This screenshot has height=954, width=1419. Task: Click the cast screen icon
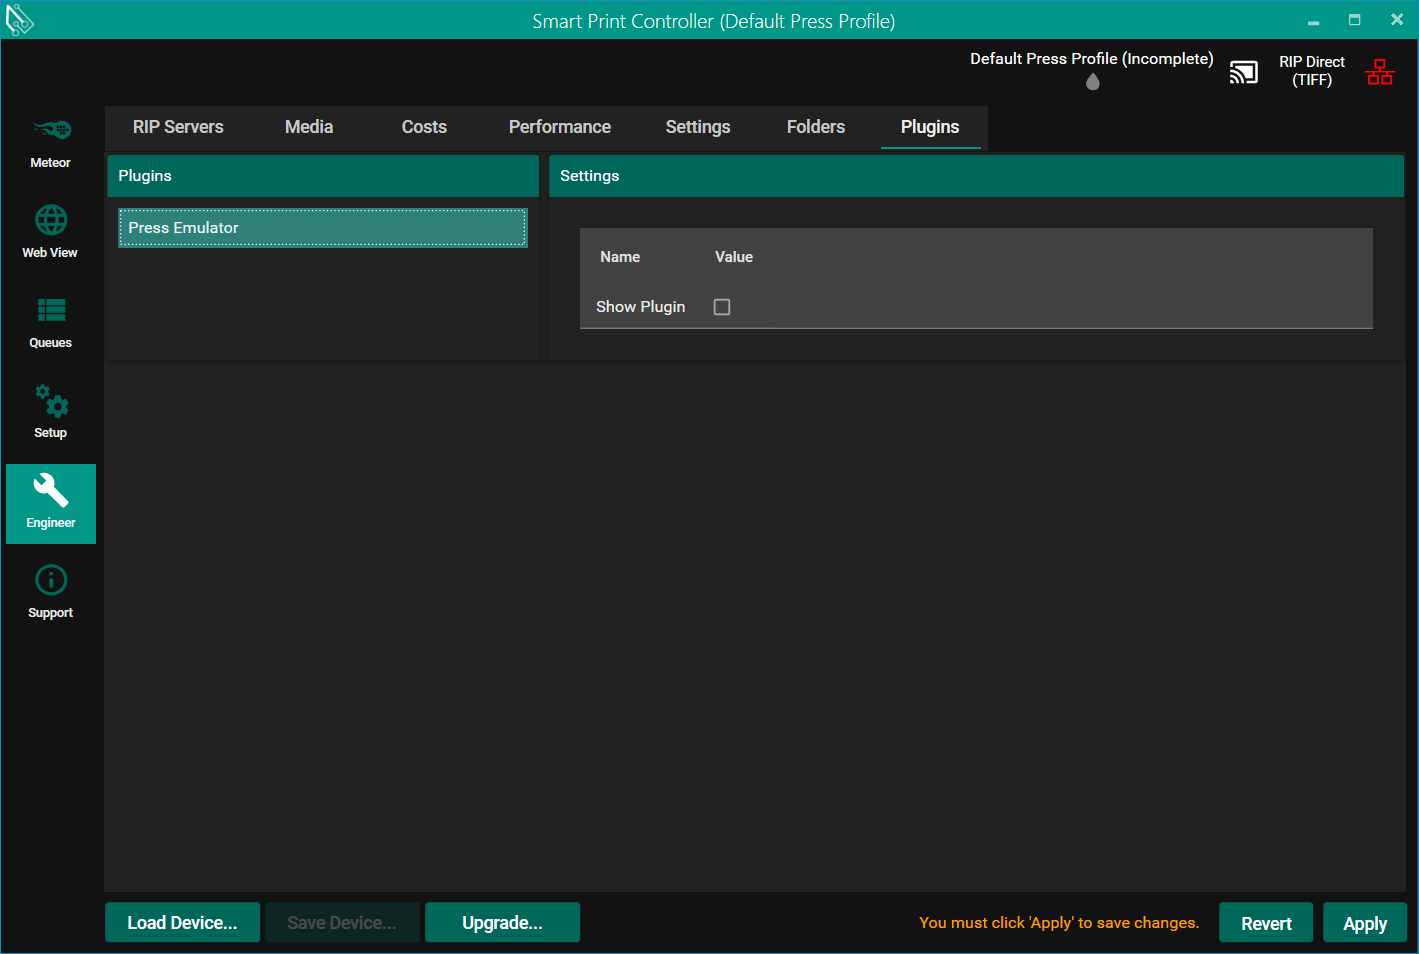(x=1243, y=72)
